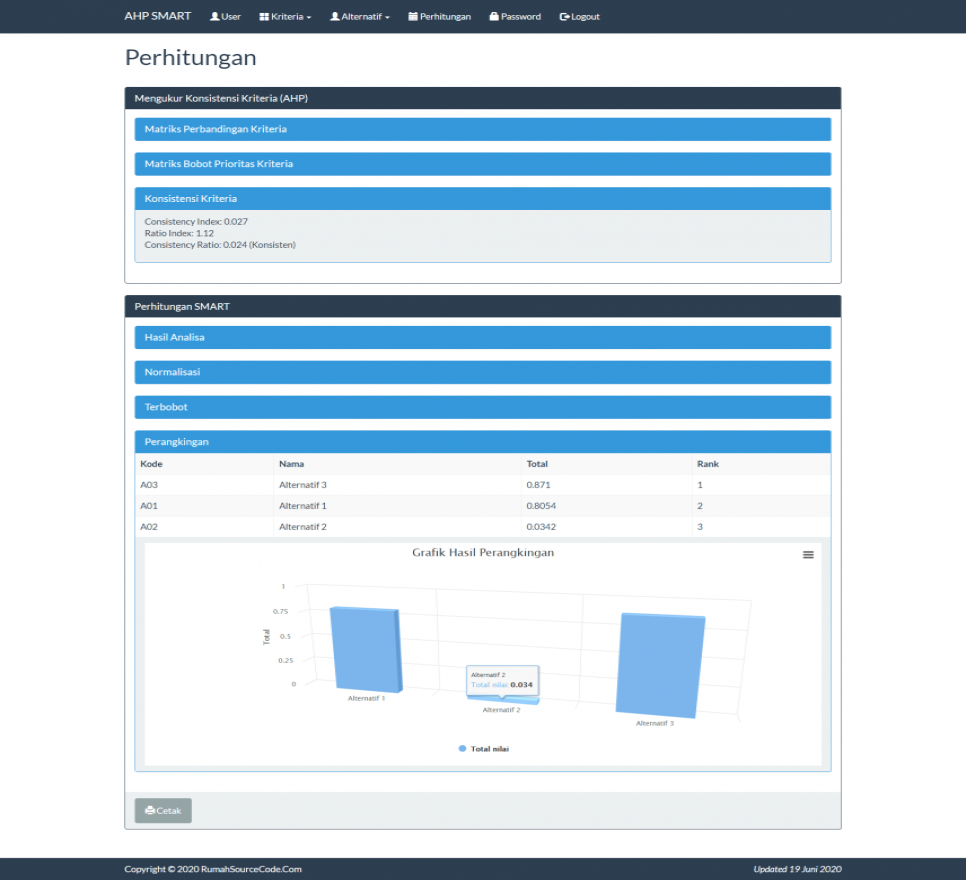Screen dimensions: 966x880
Task: Open the Kriteria dropdown menu
Action: [285, 16]
